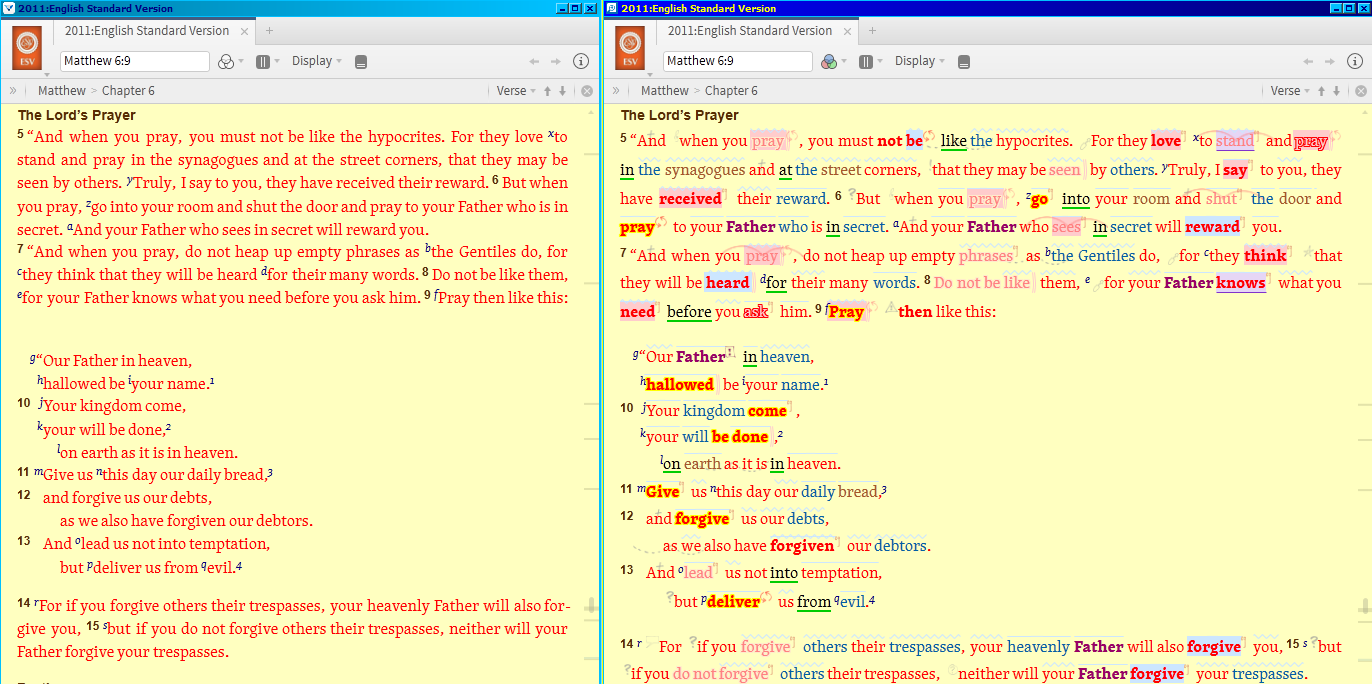The height and width of the screenshot is (684, 1372).
Task: Close the English Standard Version tab, left window
Action: [245, 31]
